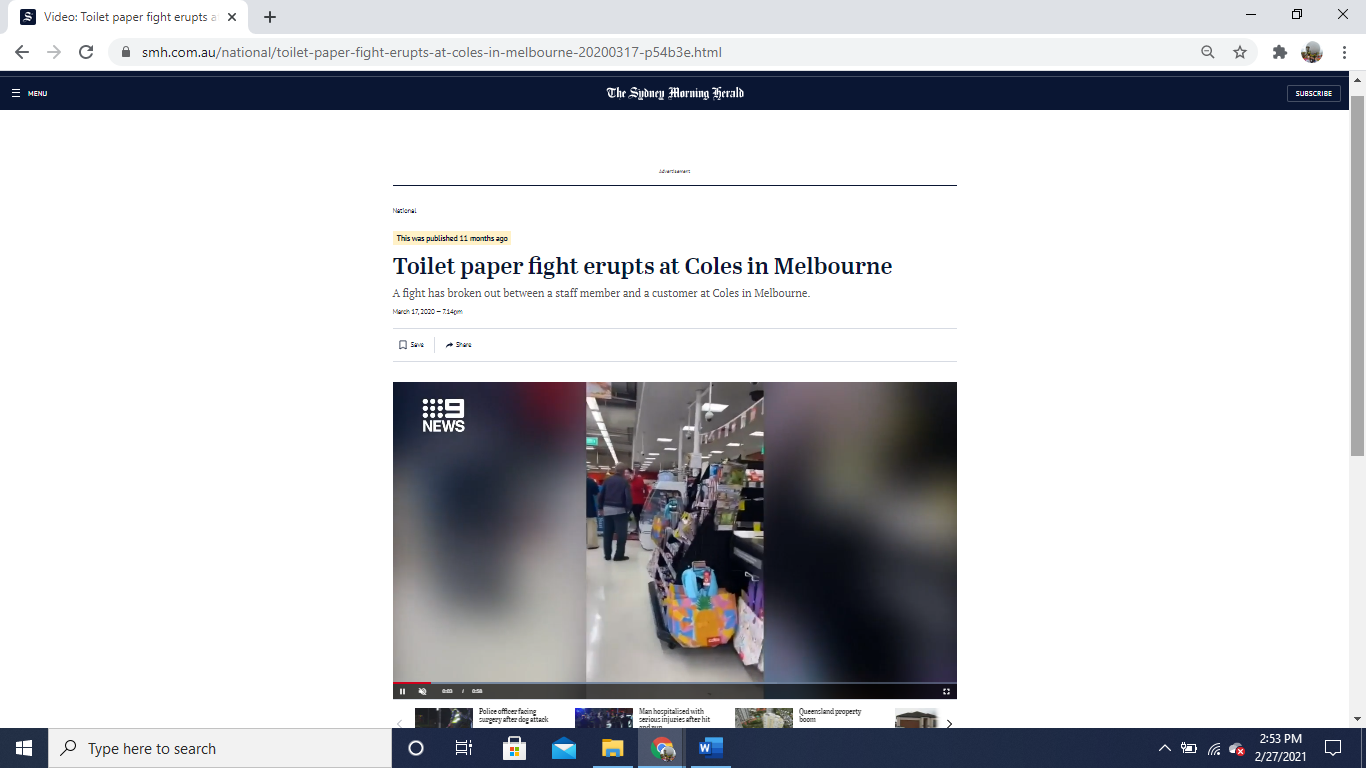Enter fullscreen mode on video player

pyautogui.click(x=946, y=691)
